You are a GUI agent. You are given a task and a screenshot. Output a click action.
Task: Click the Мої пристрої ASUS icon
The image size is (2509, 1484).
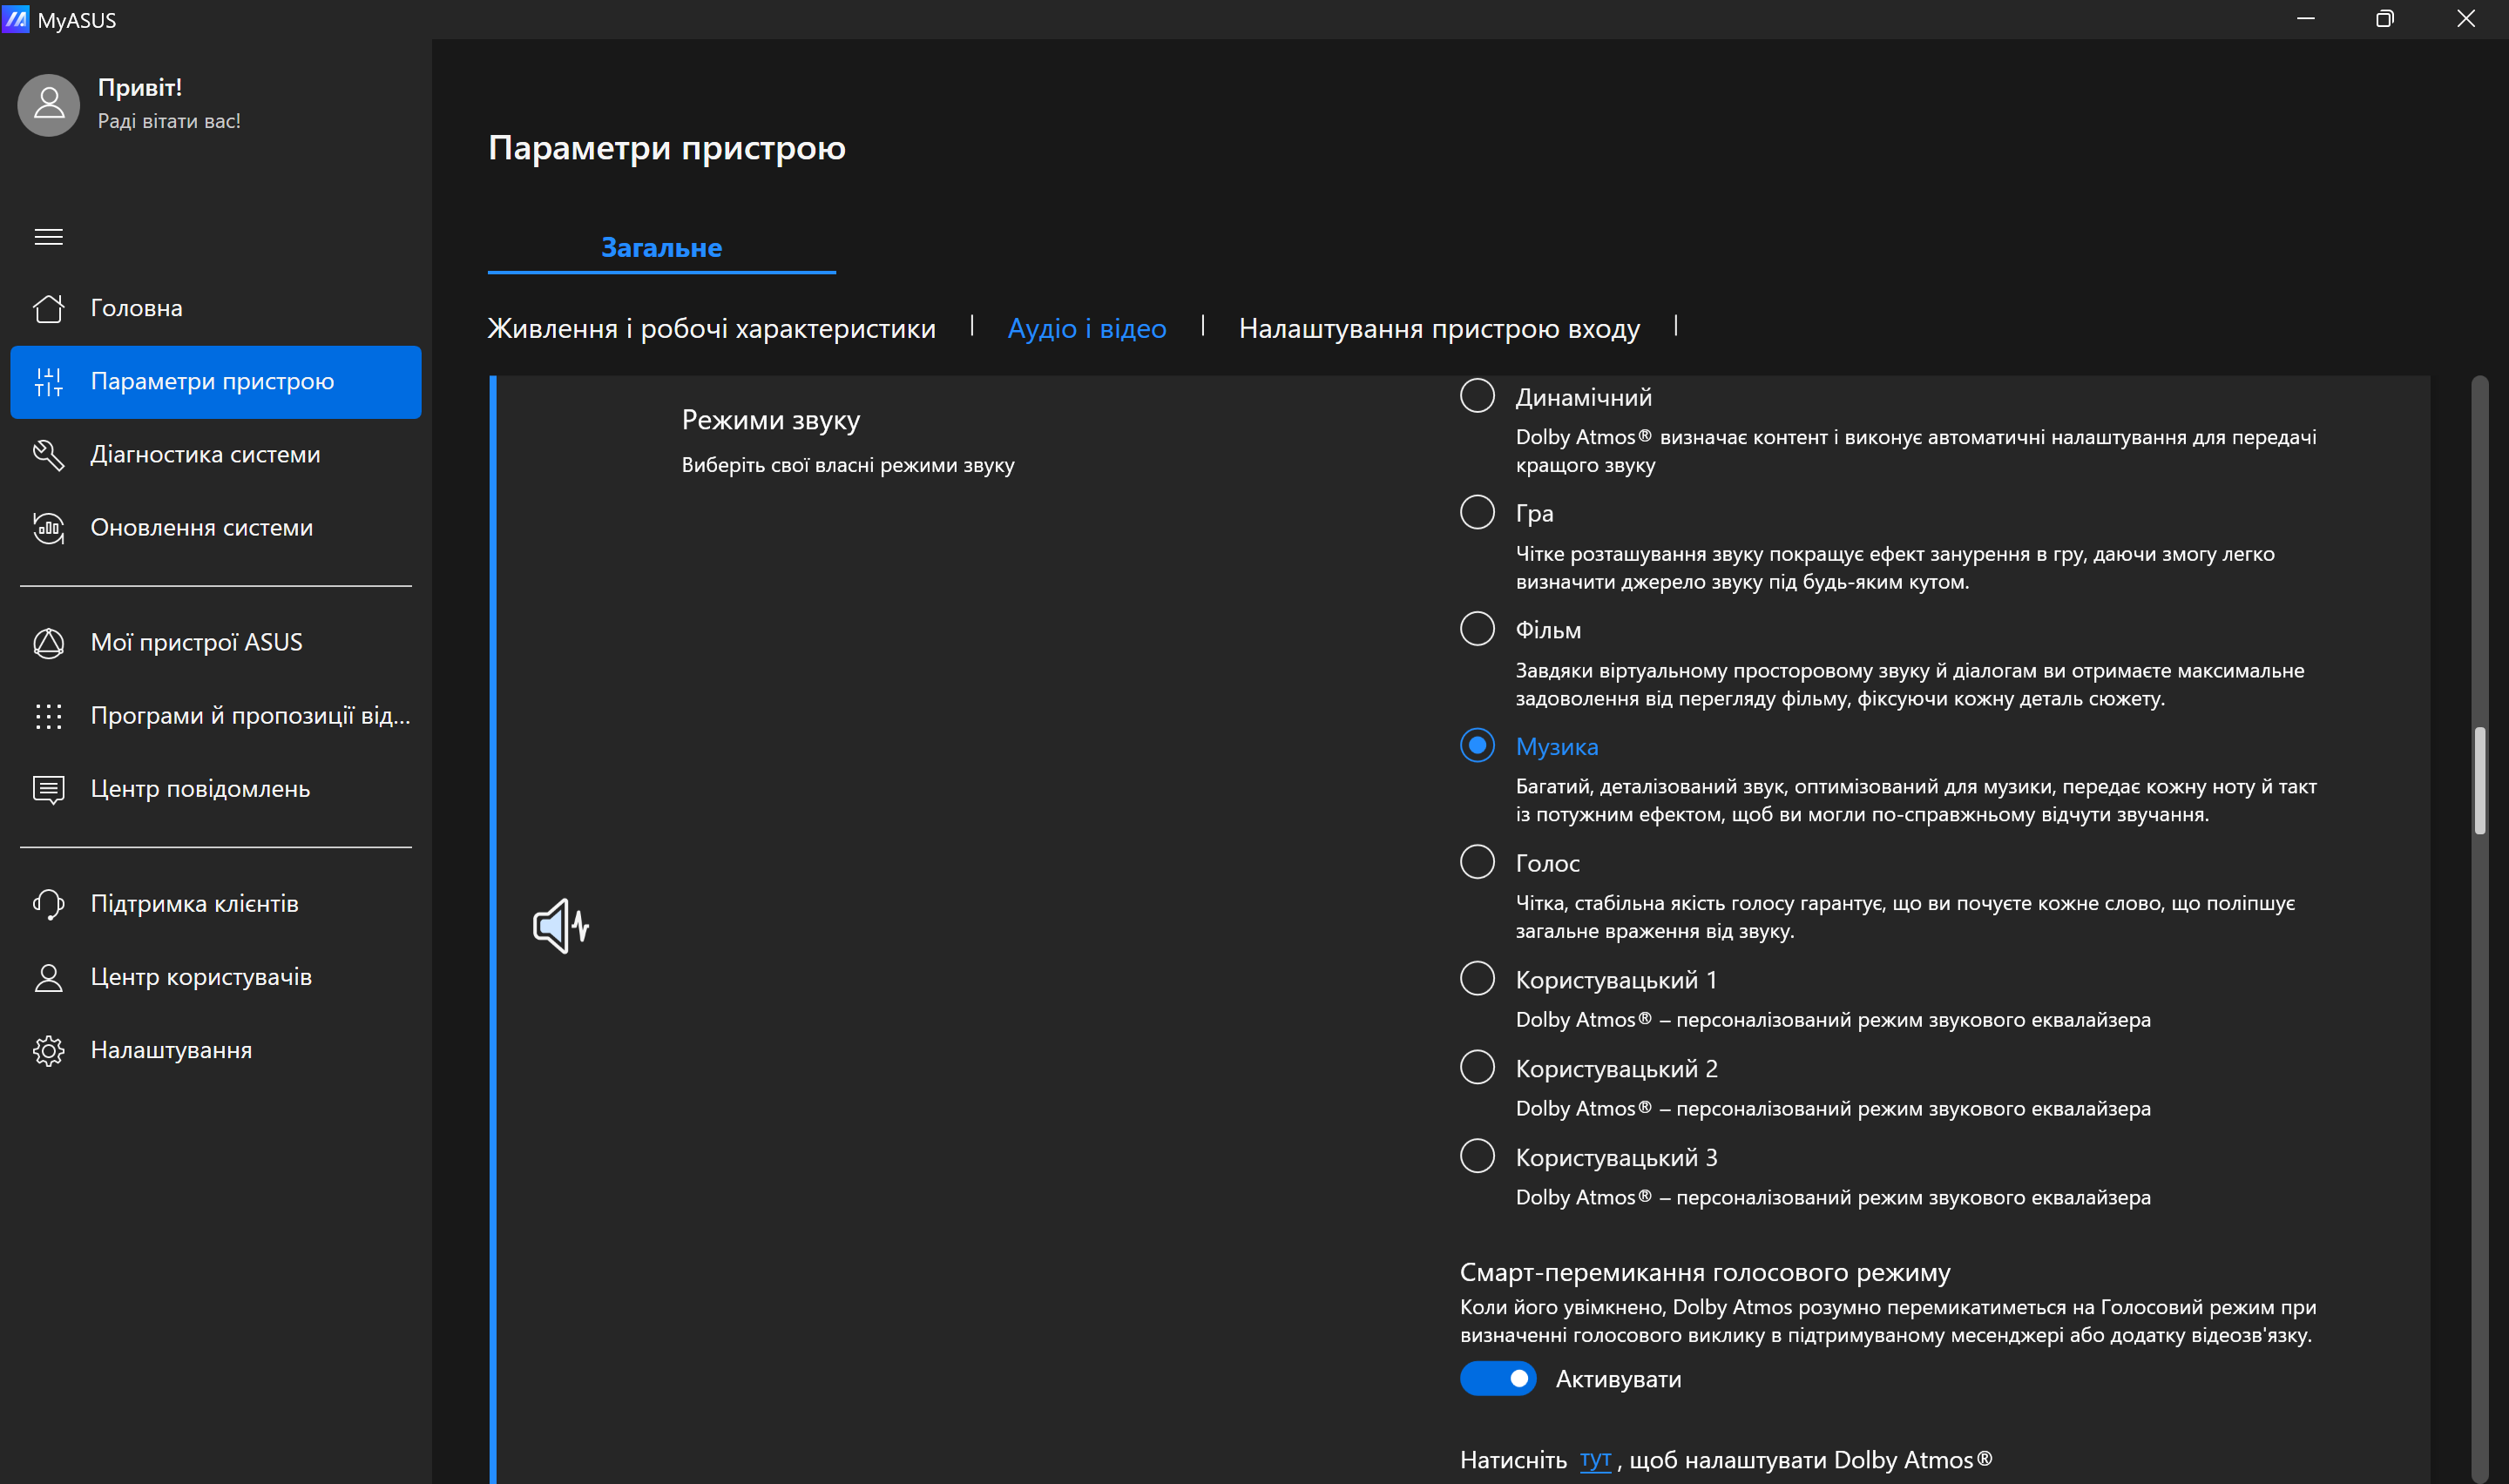pos(48,643)
